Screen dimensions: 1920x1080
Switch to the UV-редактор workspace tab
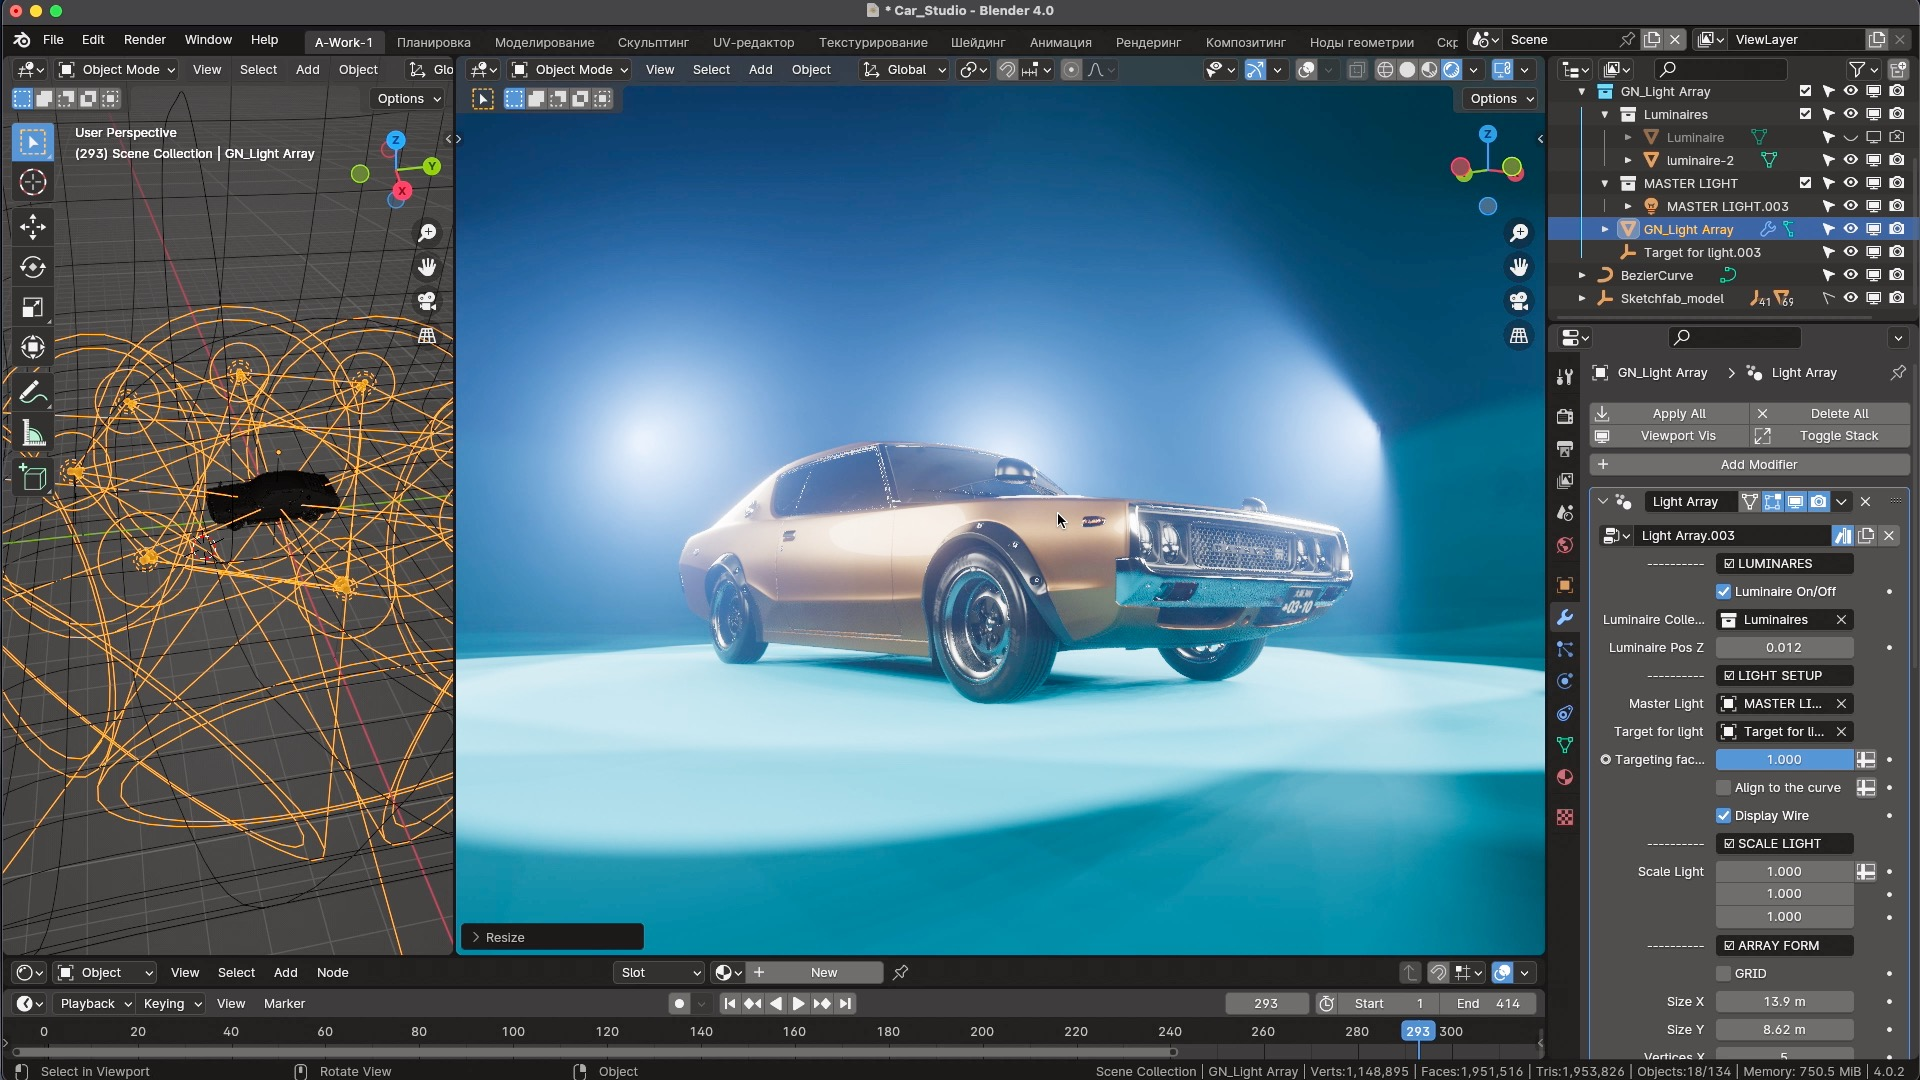pyautogui.click(x=753, y=42)
